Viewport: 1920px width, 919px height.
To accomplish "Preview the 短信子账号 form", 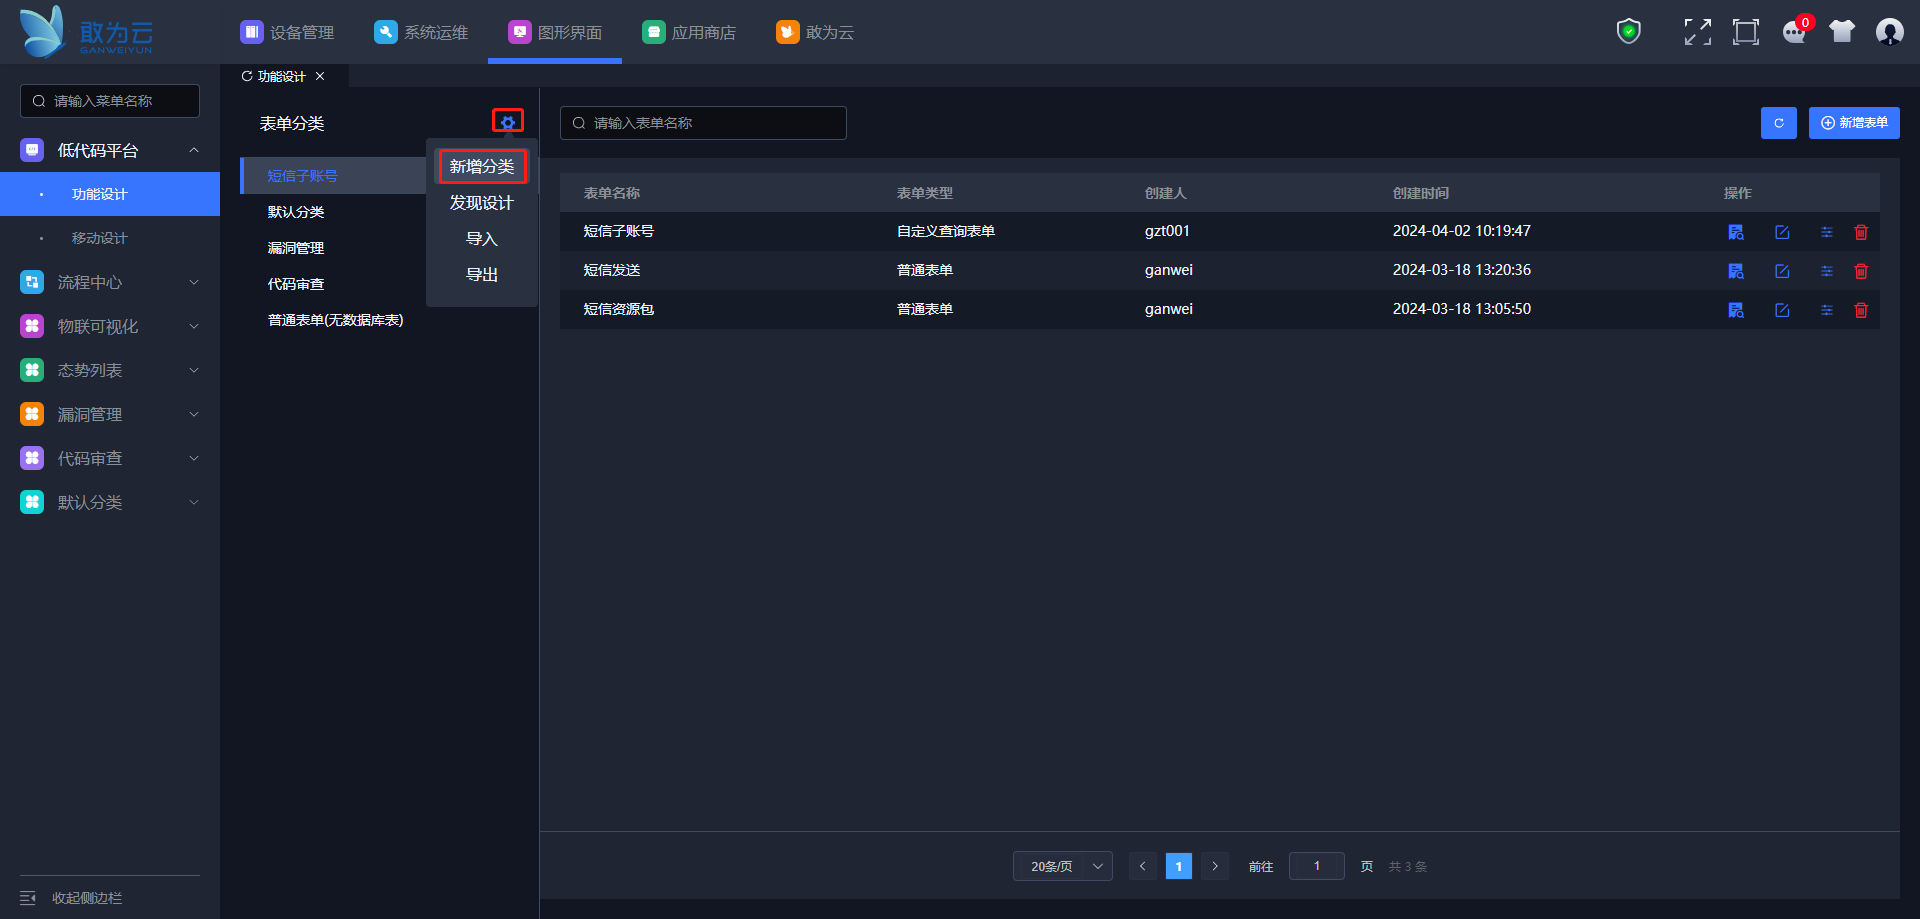I will (1736, 232).
